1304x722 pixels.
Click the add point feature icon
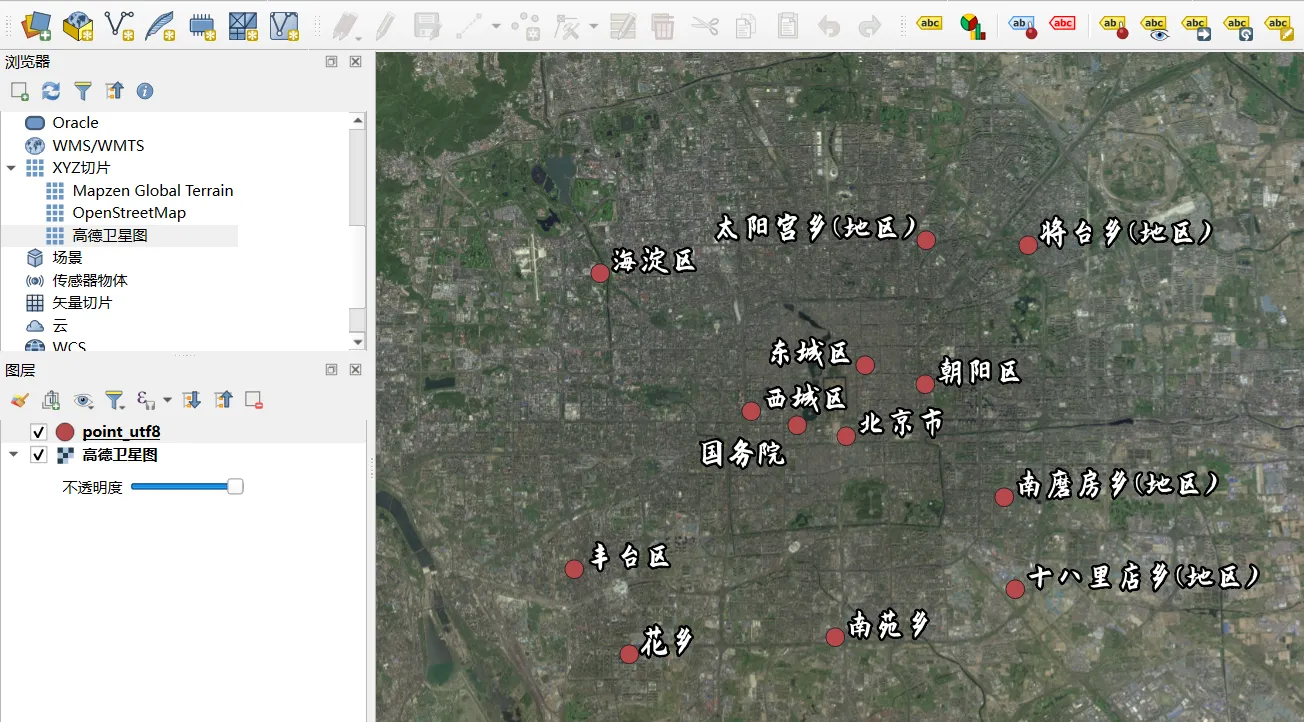pyautogui.click(x=525, y=25)
